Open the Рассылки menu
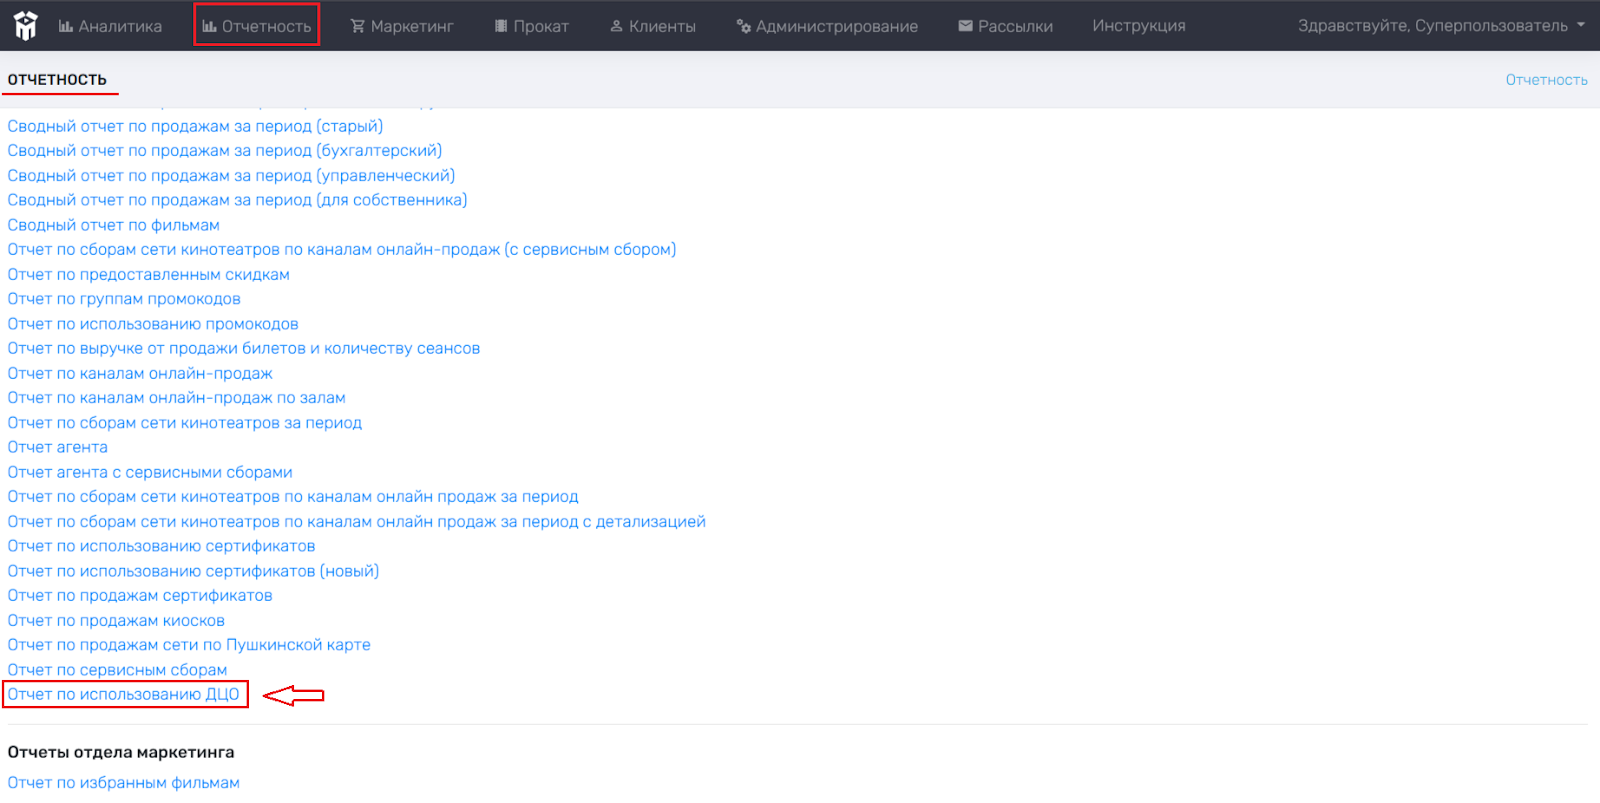The height and width of the screenshot is (803, 1600). (1005, 26)
